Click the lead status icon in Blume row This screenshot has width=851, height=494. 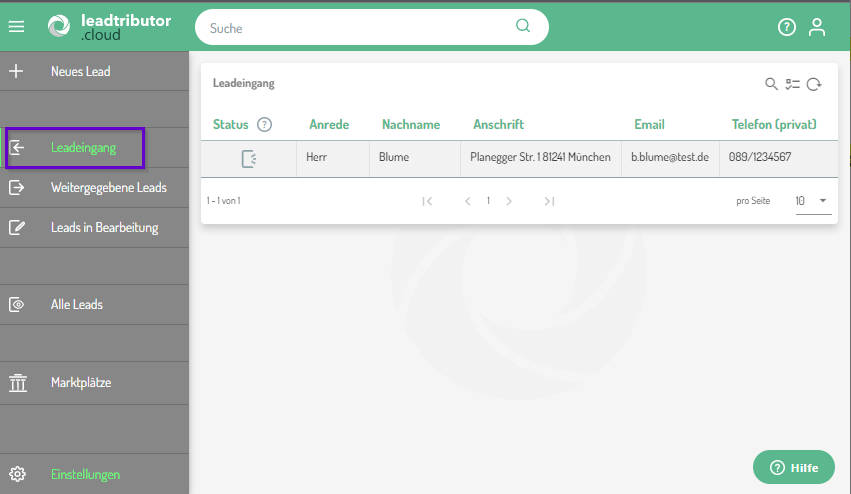249,158
